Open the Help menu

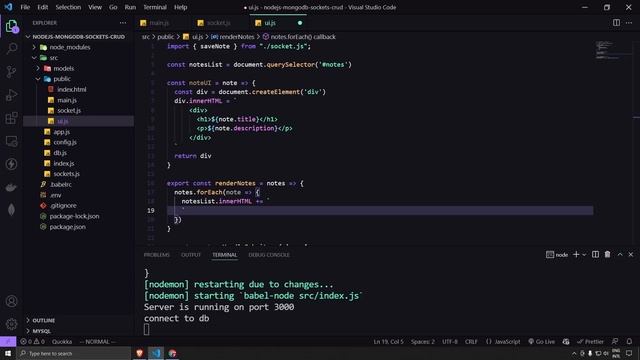(180, 7)
